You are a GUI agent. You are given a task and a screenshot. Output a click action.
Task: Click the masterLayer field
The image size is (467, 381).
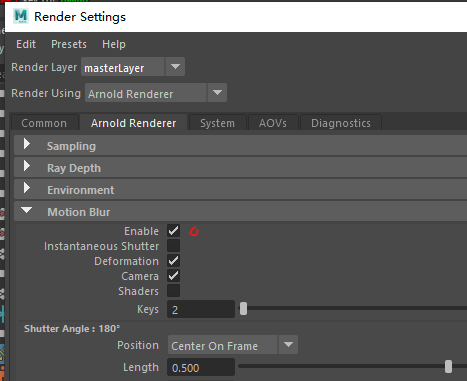(123, 67)
